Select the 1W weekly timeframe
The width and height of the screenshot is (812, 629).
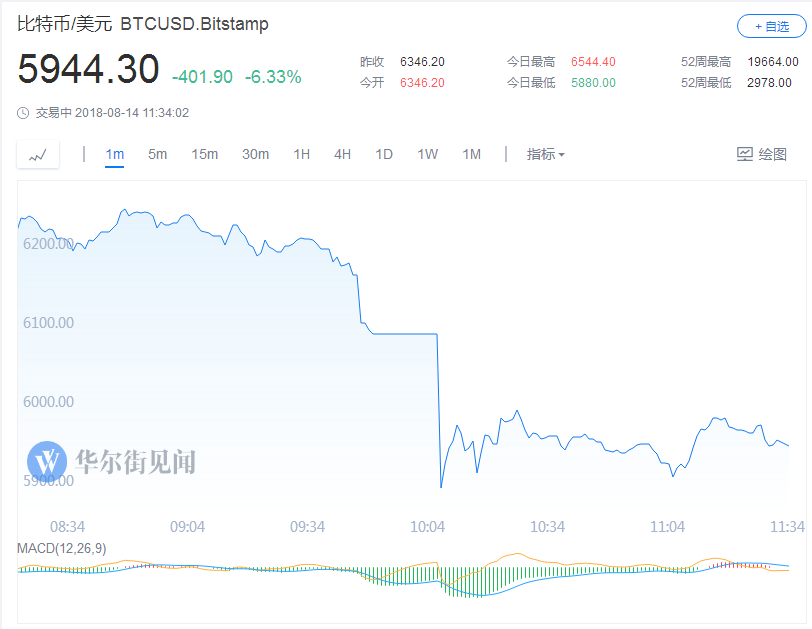(x=427, y=154)
